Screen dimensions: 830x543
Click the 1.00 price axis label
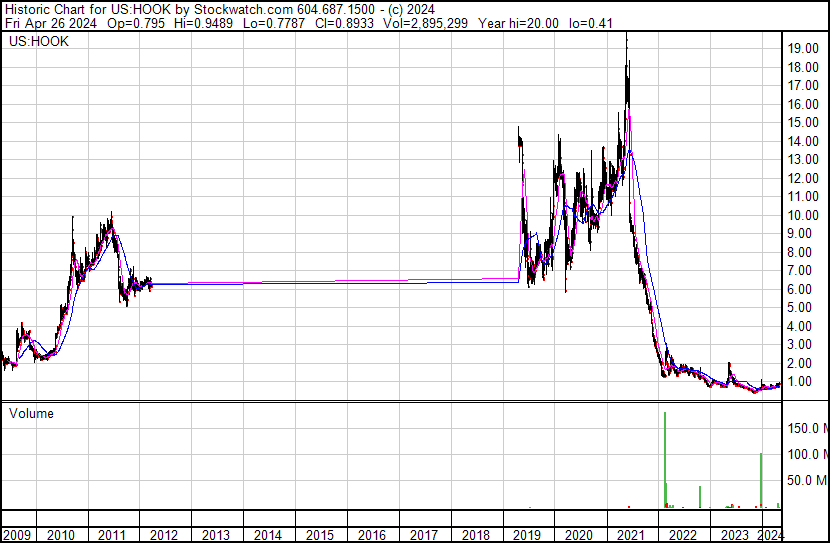point(802,381)
